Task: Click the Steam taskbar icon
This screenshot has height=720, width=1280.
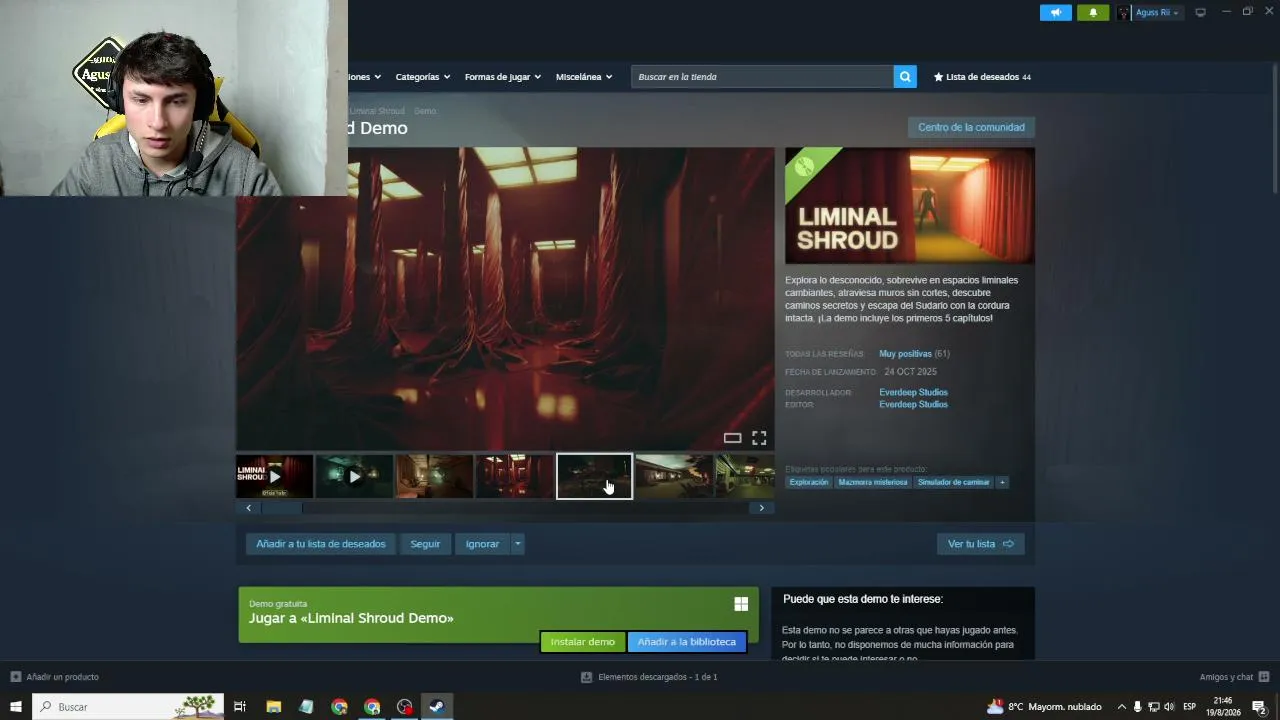Action: [437, 707]
